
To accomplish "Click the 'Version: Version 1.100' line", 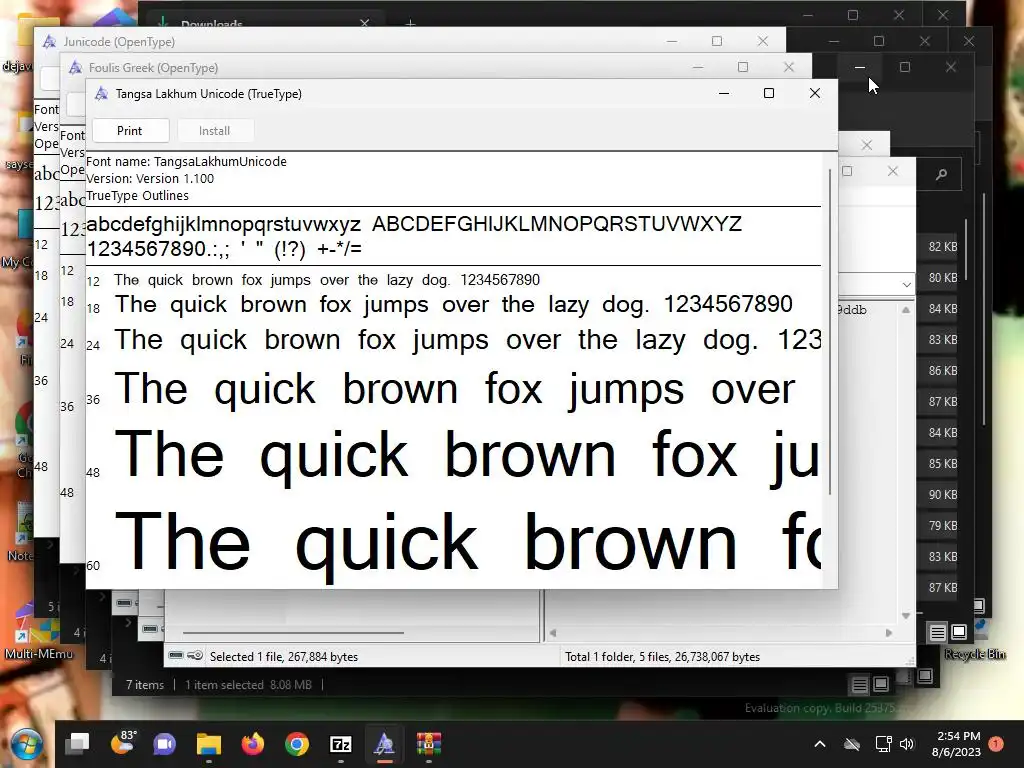I will click(150, 179).
